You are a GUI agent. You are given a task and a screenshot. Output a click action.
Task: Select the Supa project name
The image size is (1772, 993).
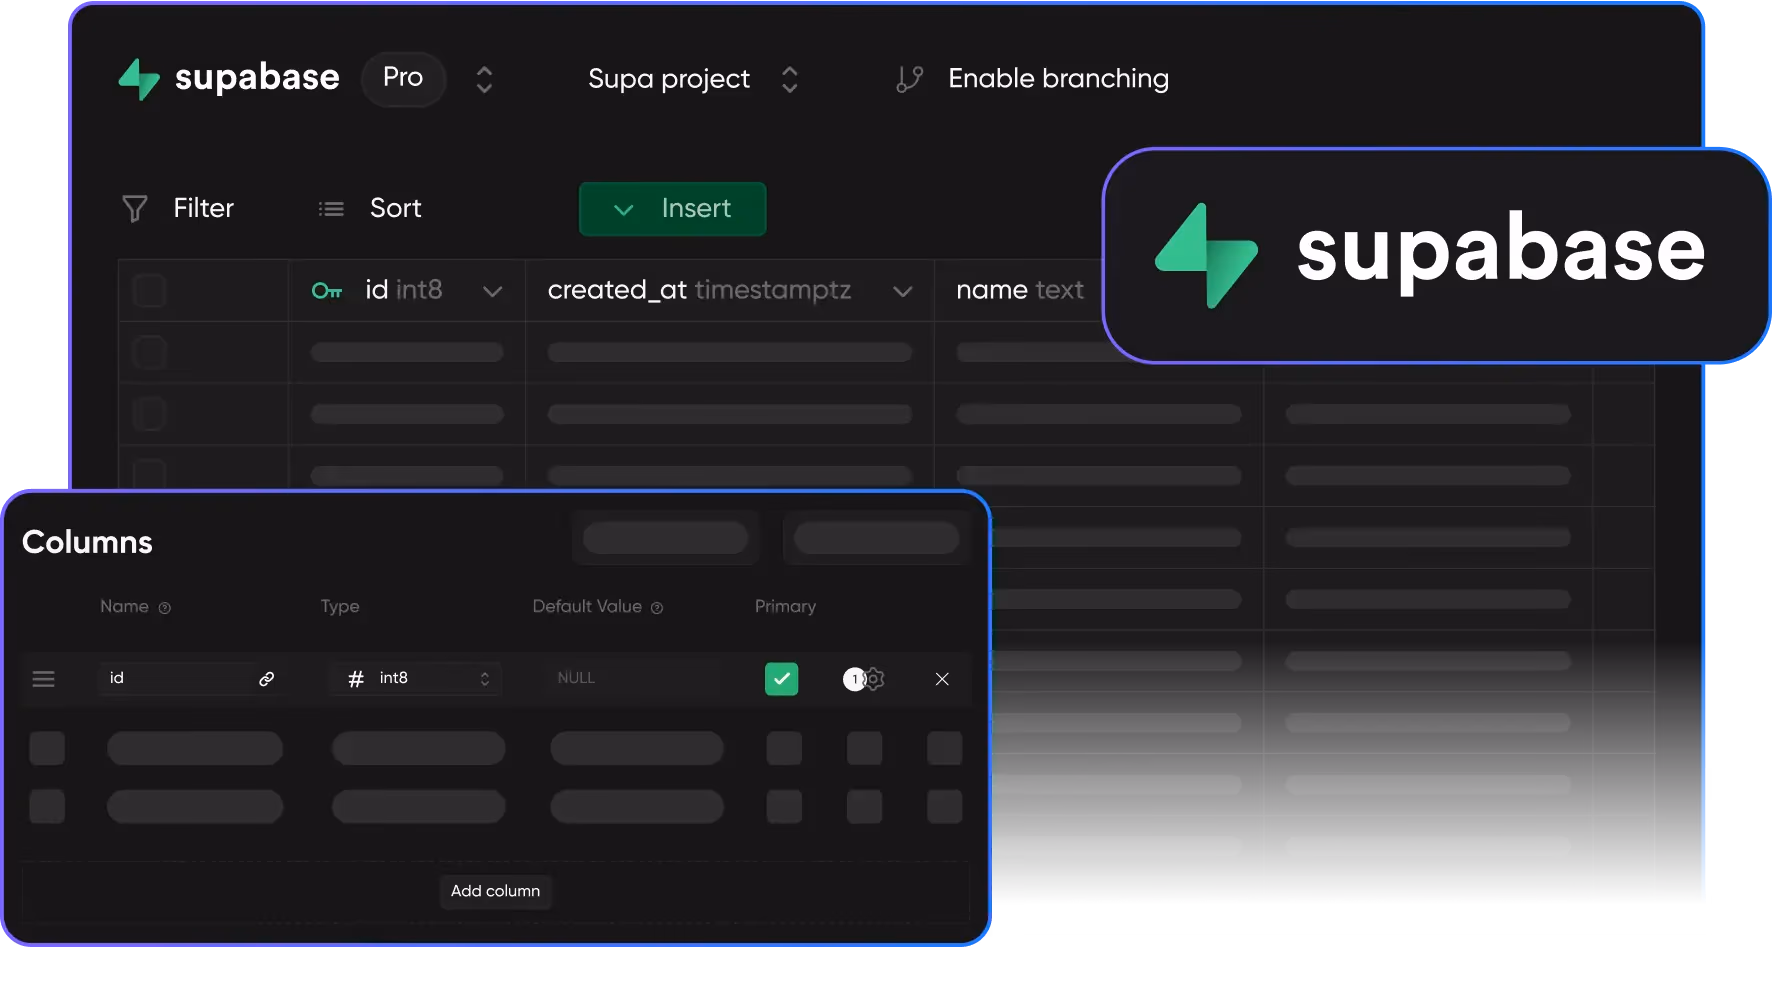tap(669, 79)
